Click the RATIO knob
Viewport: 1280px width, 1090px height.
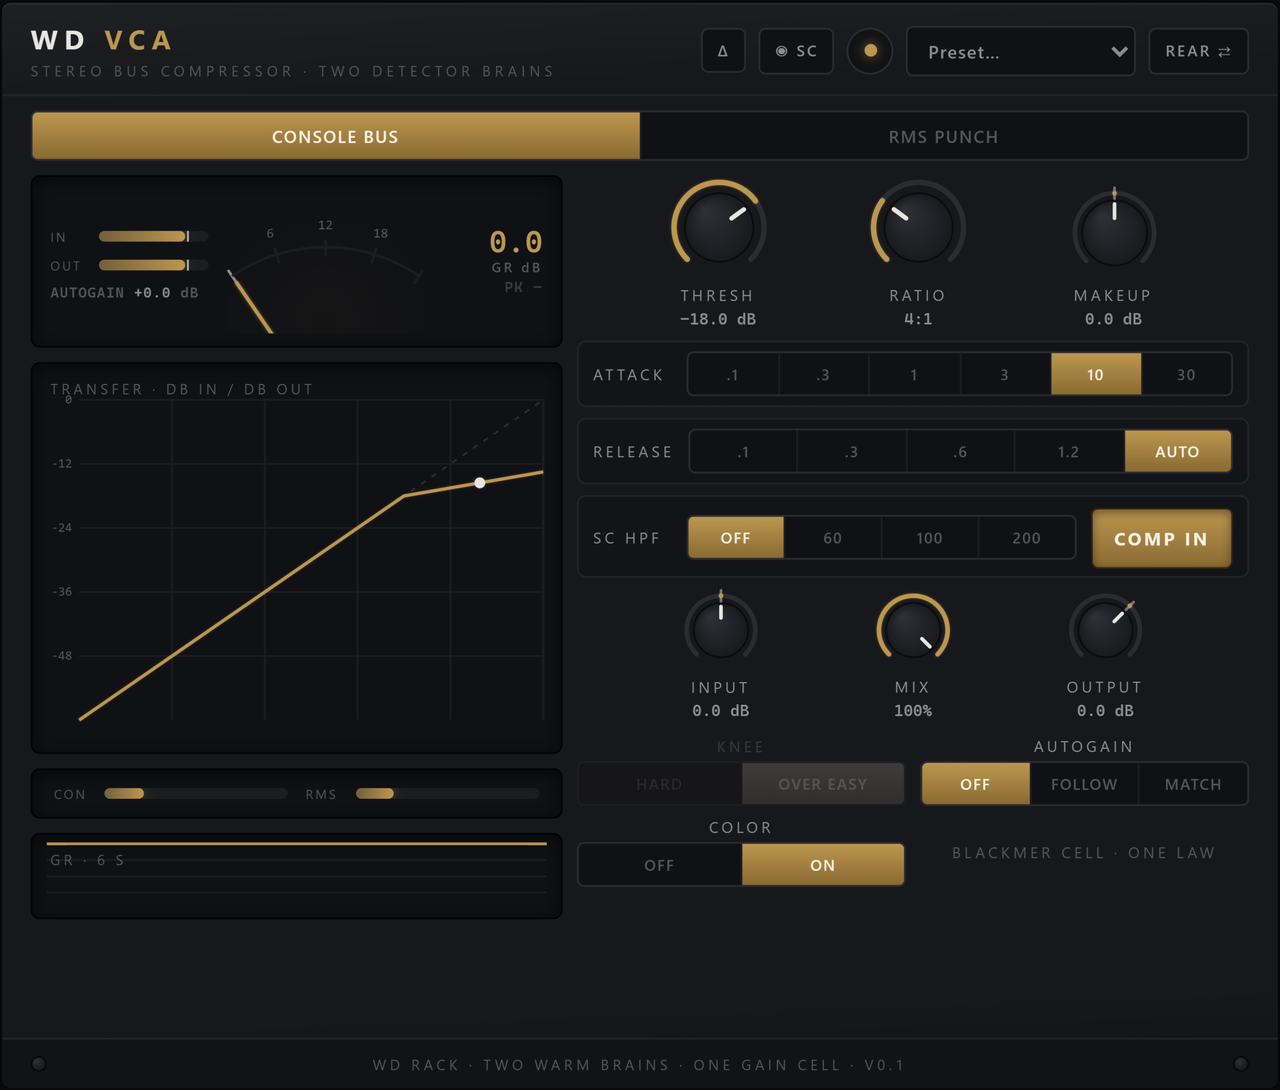(x=917, y=226)
